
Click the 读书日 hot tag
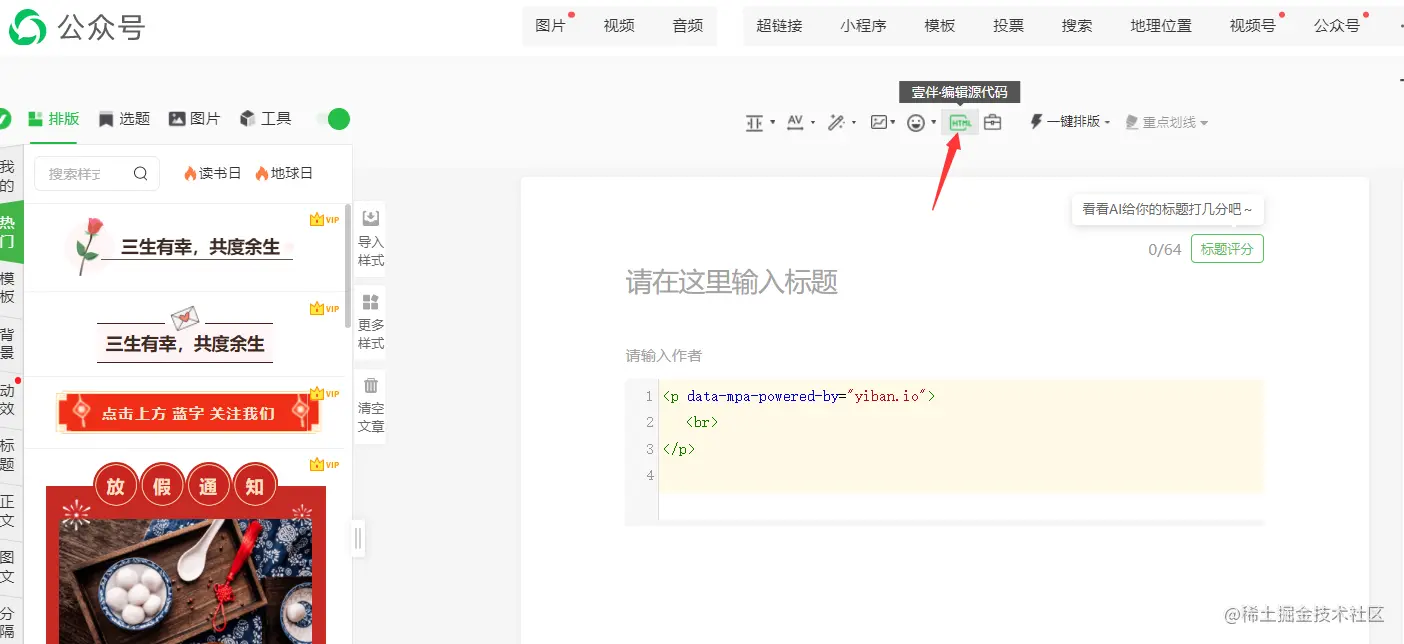[213, 173]
